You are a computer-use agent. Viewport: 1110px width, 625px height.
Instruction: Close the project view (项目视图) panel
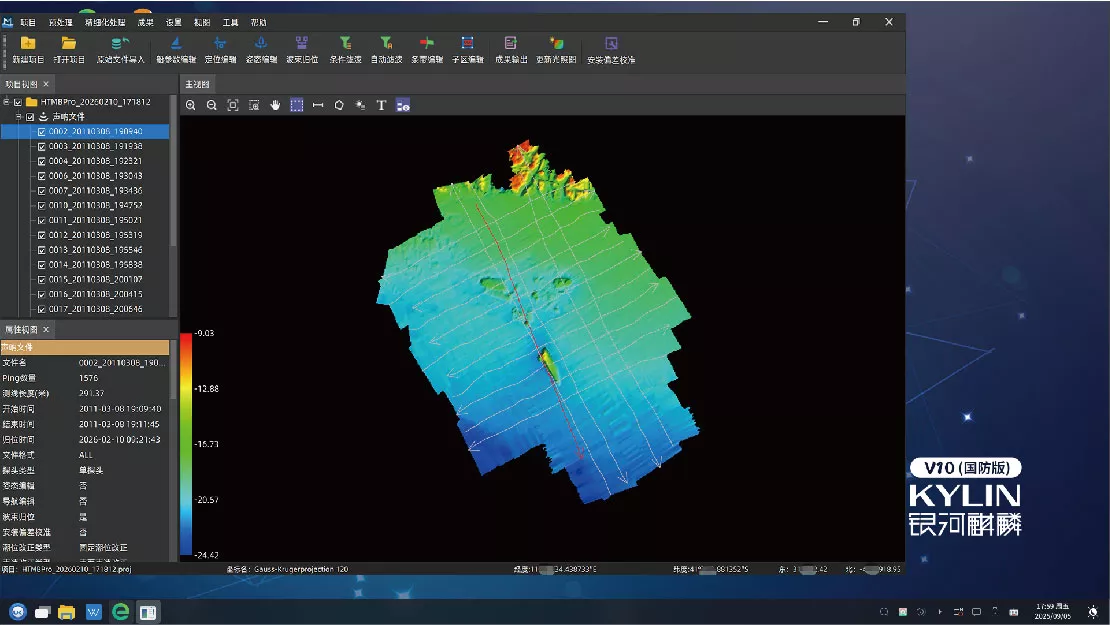coord(46,84)
